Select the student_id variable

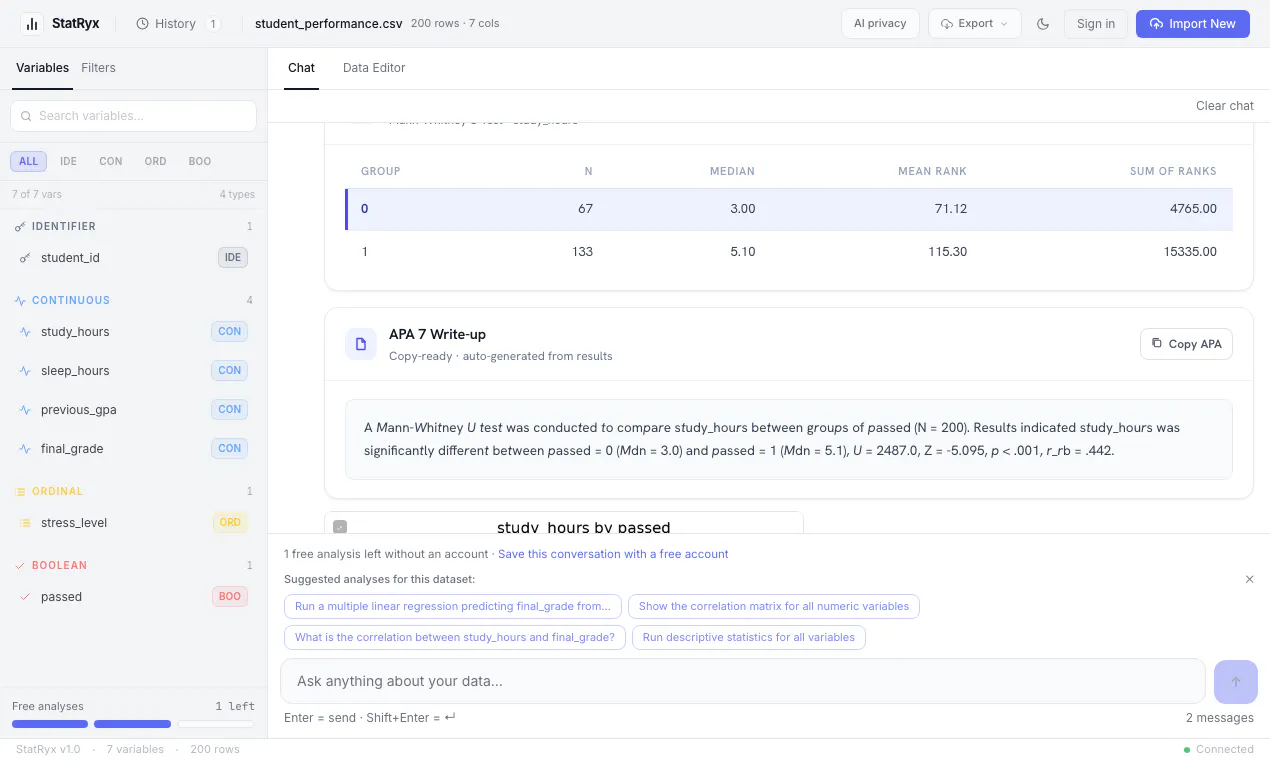click(133, 258)
